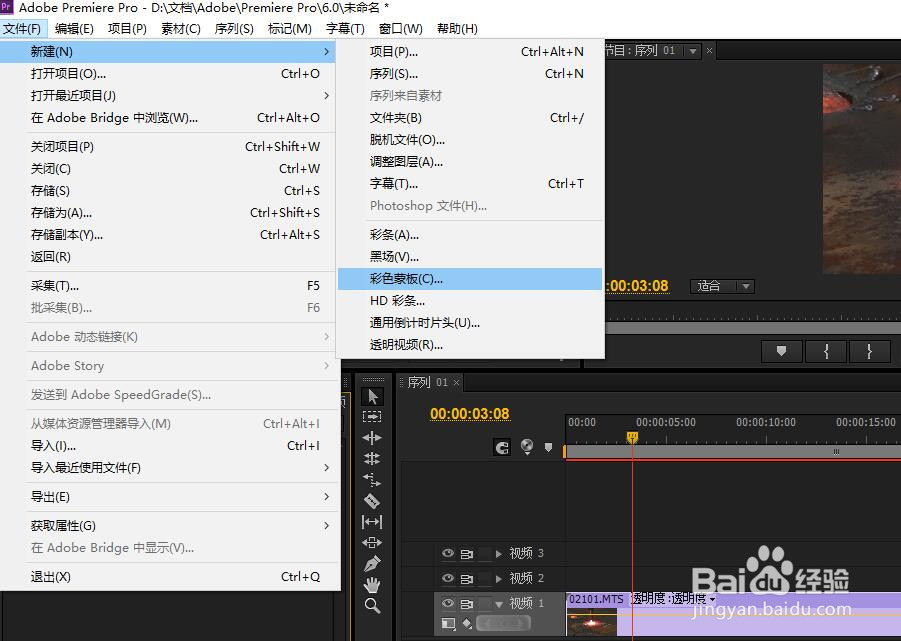This screenshot has width=901, height=641.
Task: Expand 获取属性(G) submenu
Action: [x=170, y=526]
